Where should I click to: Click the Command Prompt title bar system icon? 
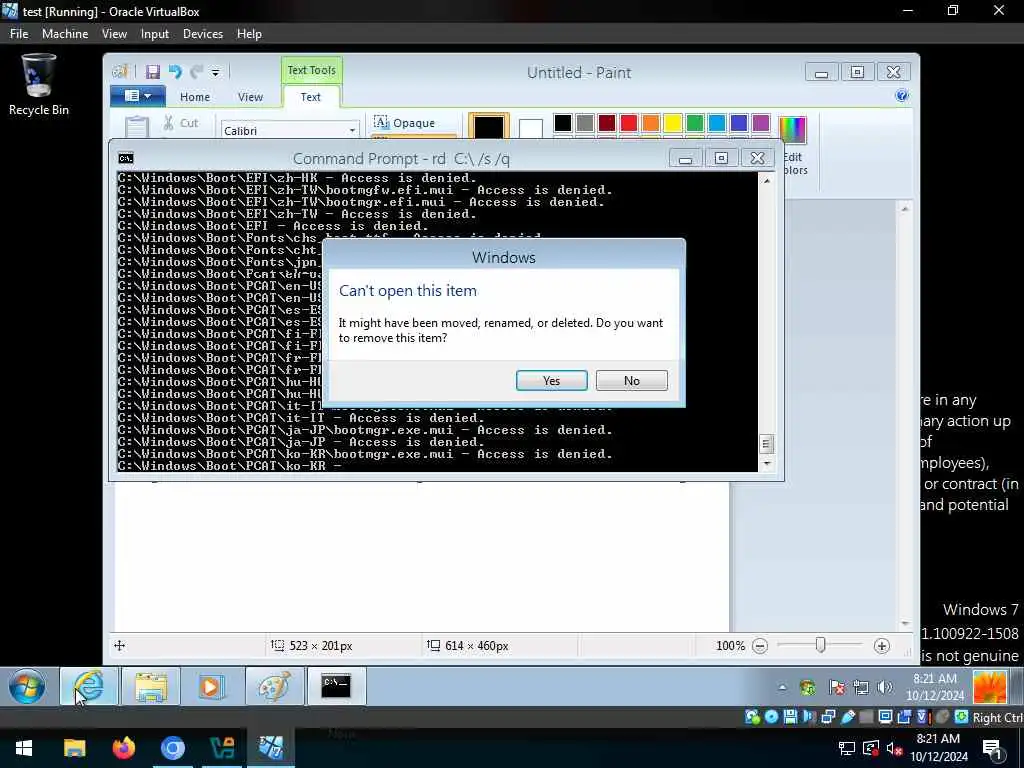pos(126,158)
